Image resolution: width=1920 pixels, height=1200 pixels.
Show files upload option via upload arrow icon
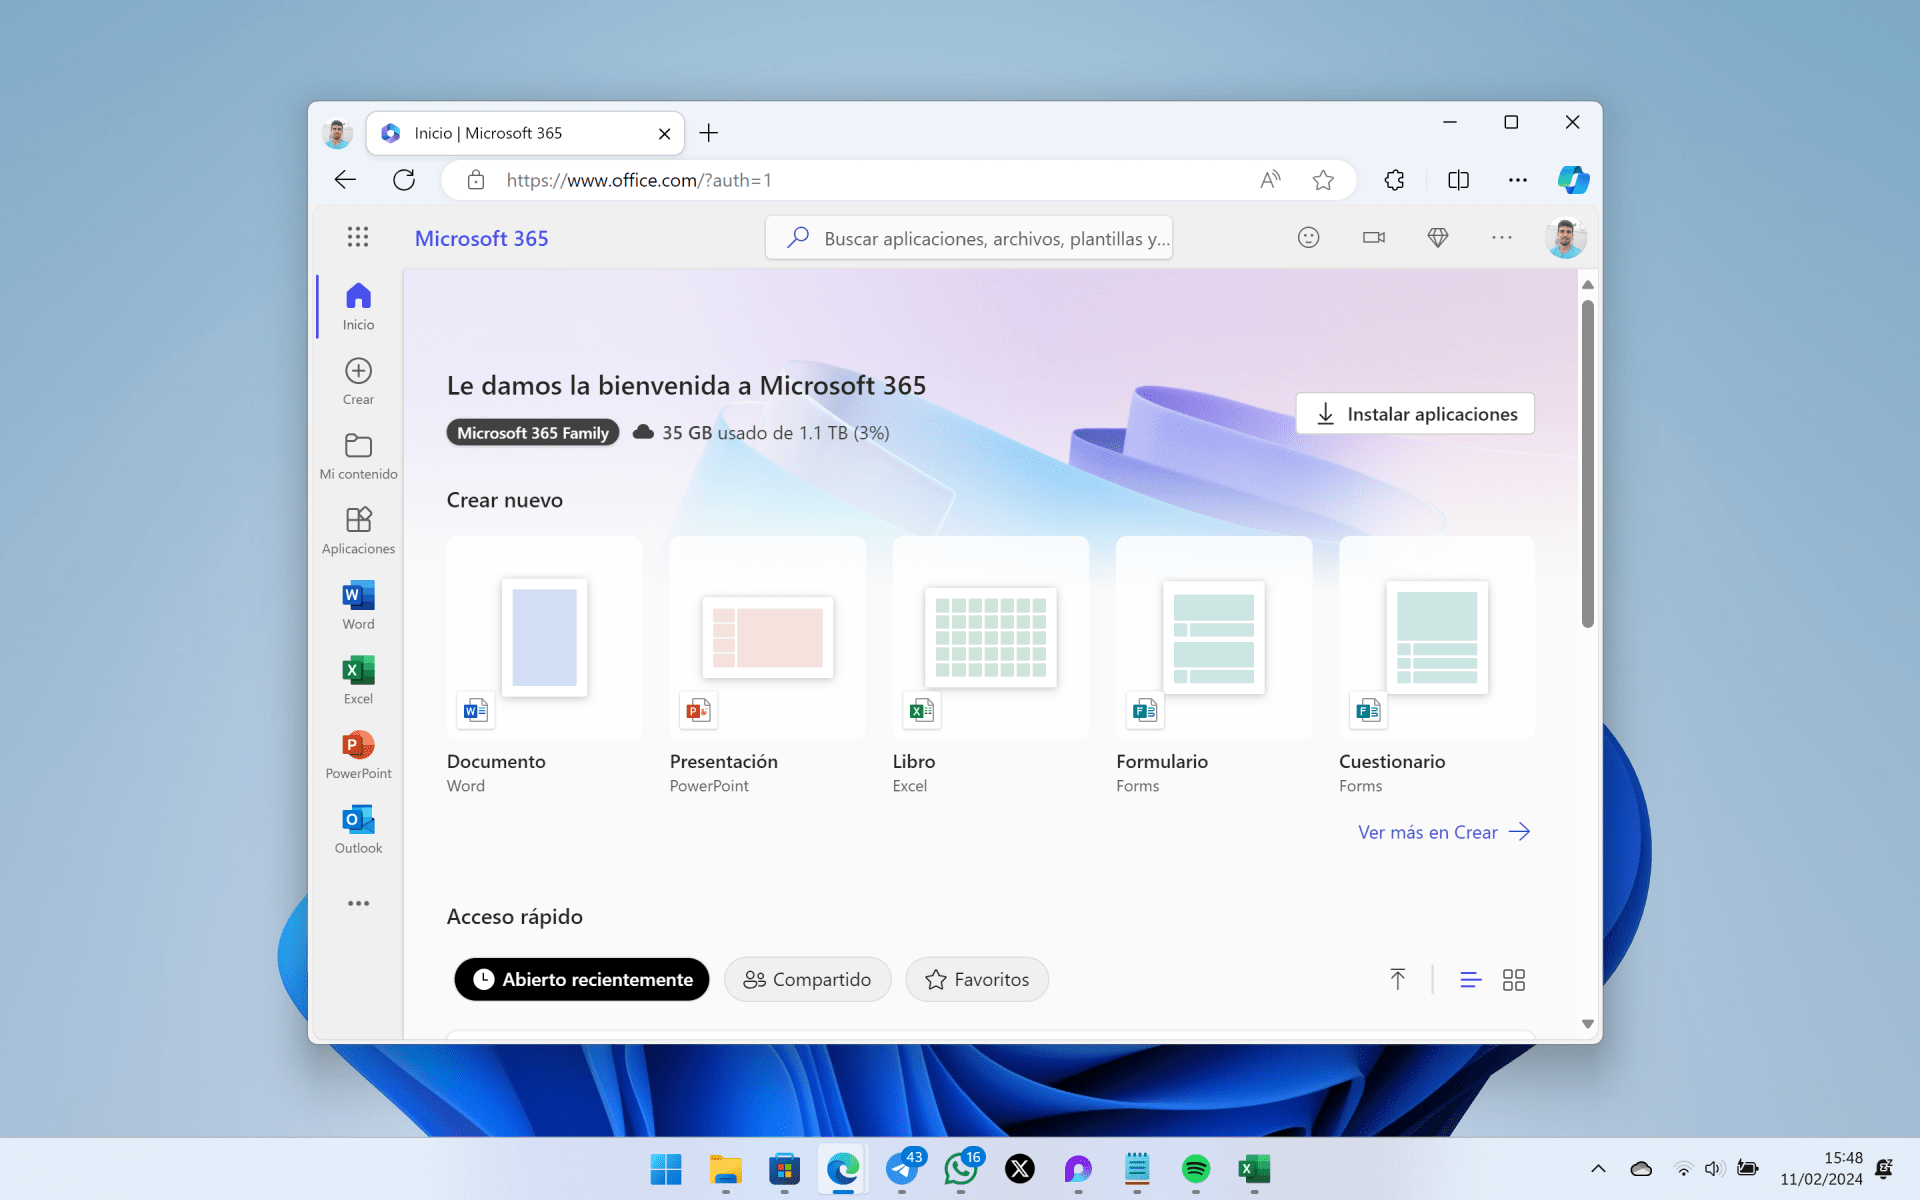1397,979
